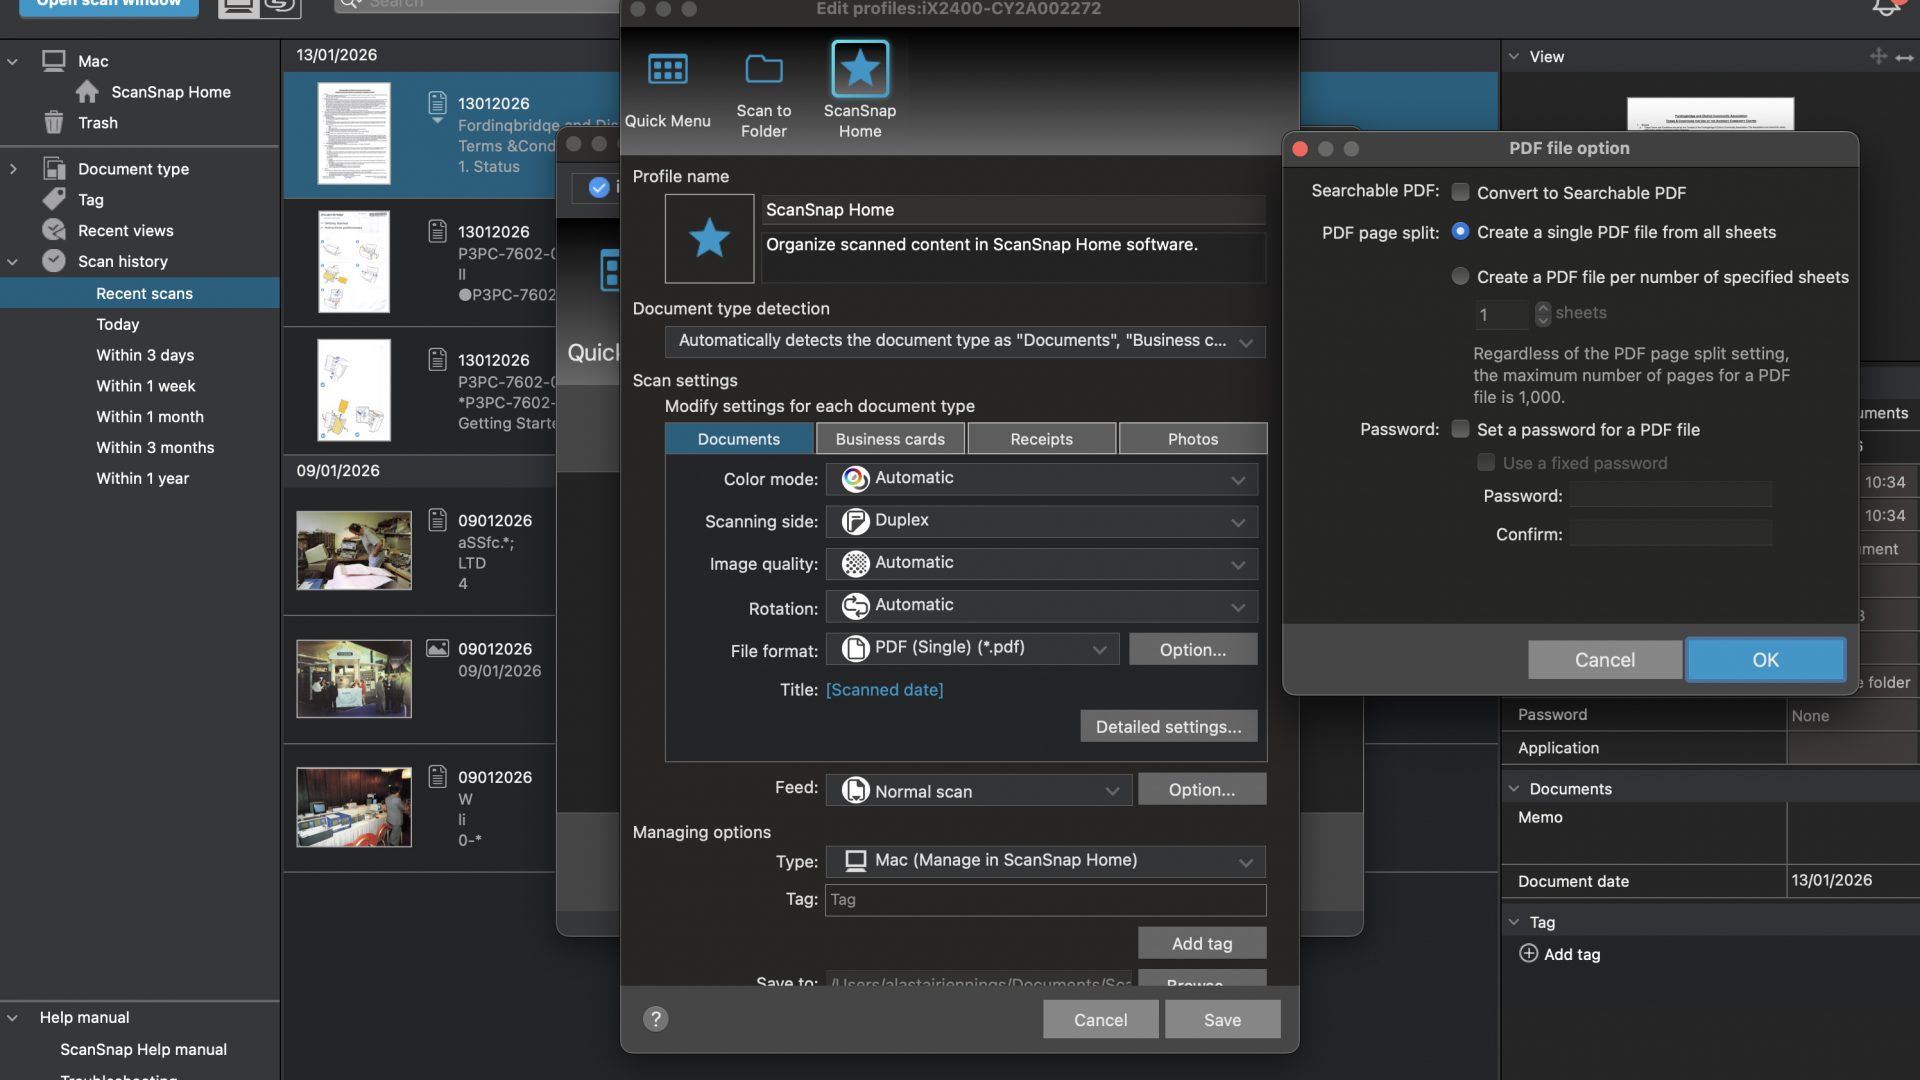Select PDF file per specified sheets option
This screenshot has width=1920, height=1080.
tap(1460, 276)
